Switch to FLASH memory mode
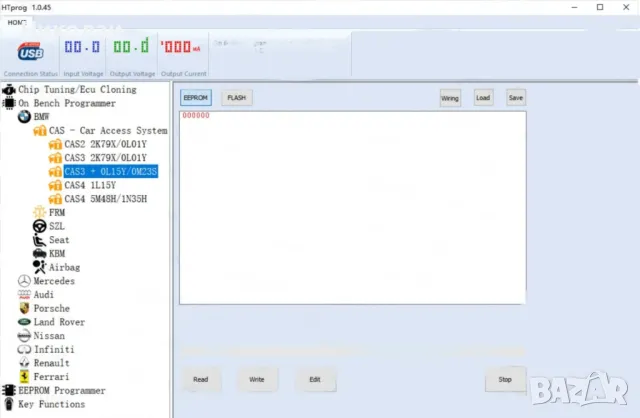The width and height of the screenshot is (640, 418). point(236,98)
